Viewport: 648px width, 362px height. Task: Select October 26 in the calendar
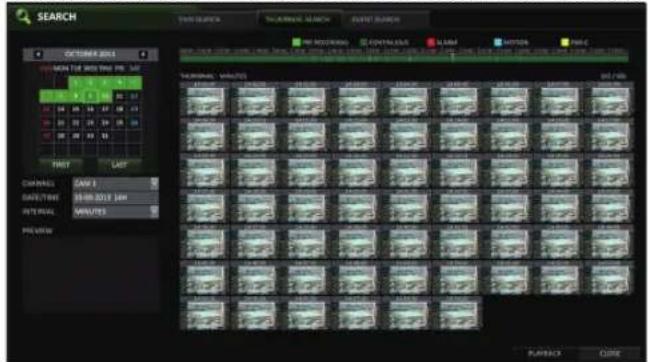134,123
